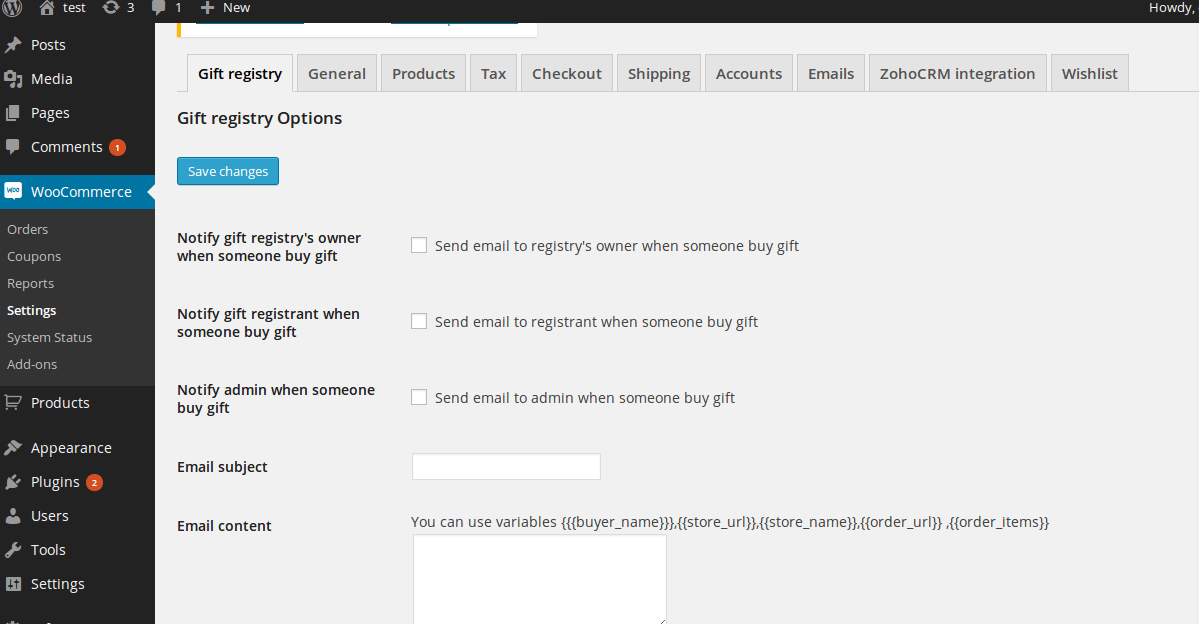Check send email to registrant option
1199x624 pixels.
(x=419, y=321)
